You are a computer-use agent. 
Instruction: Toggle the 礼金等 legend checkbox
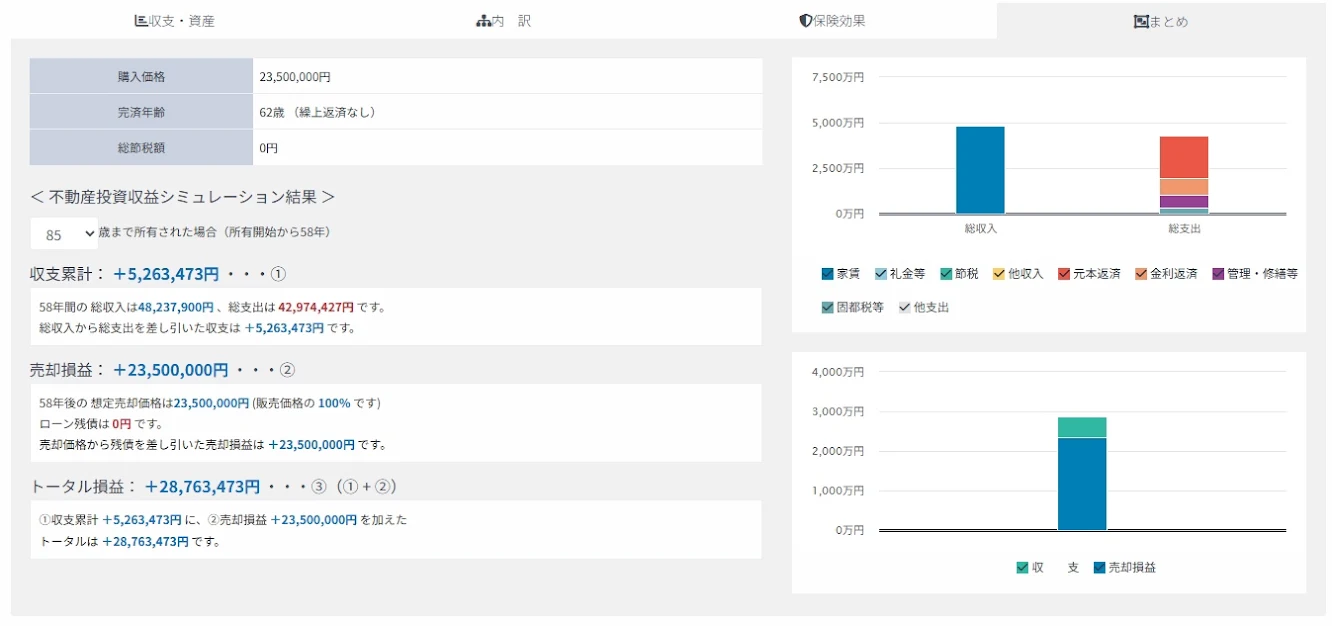(881, 274)
